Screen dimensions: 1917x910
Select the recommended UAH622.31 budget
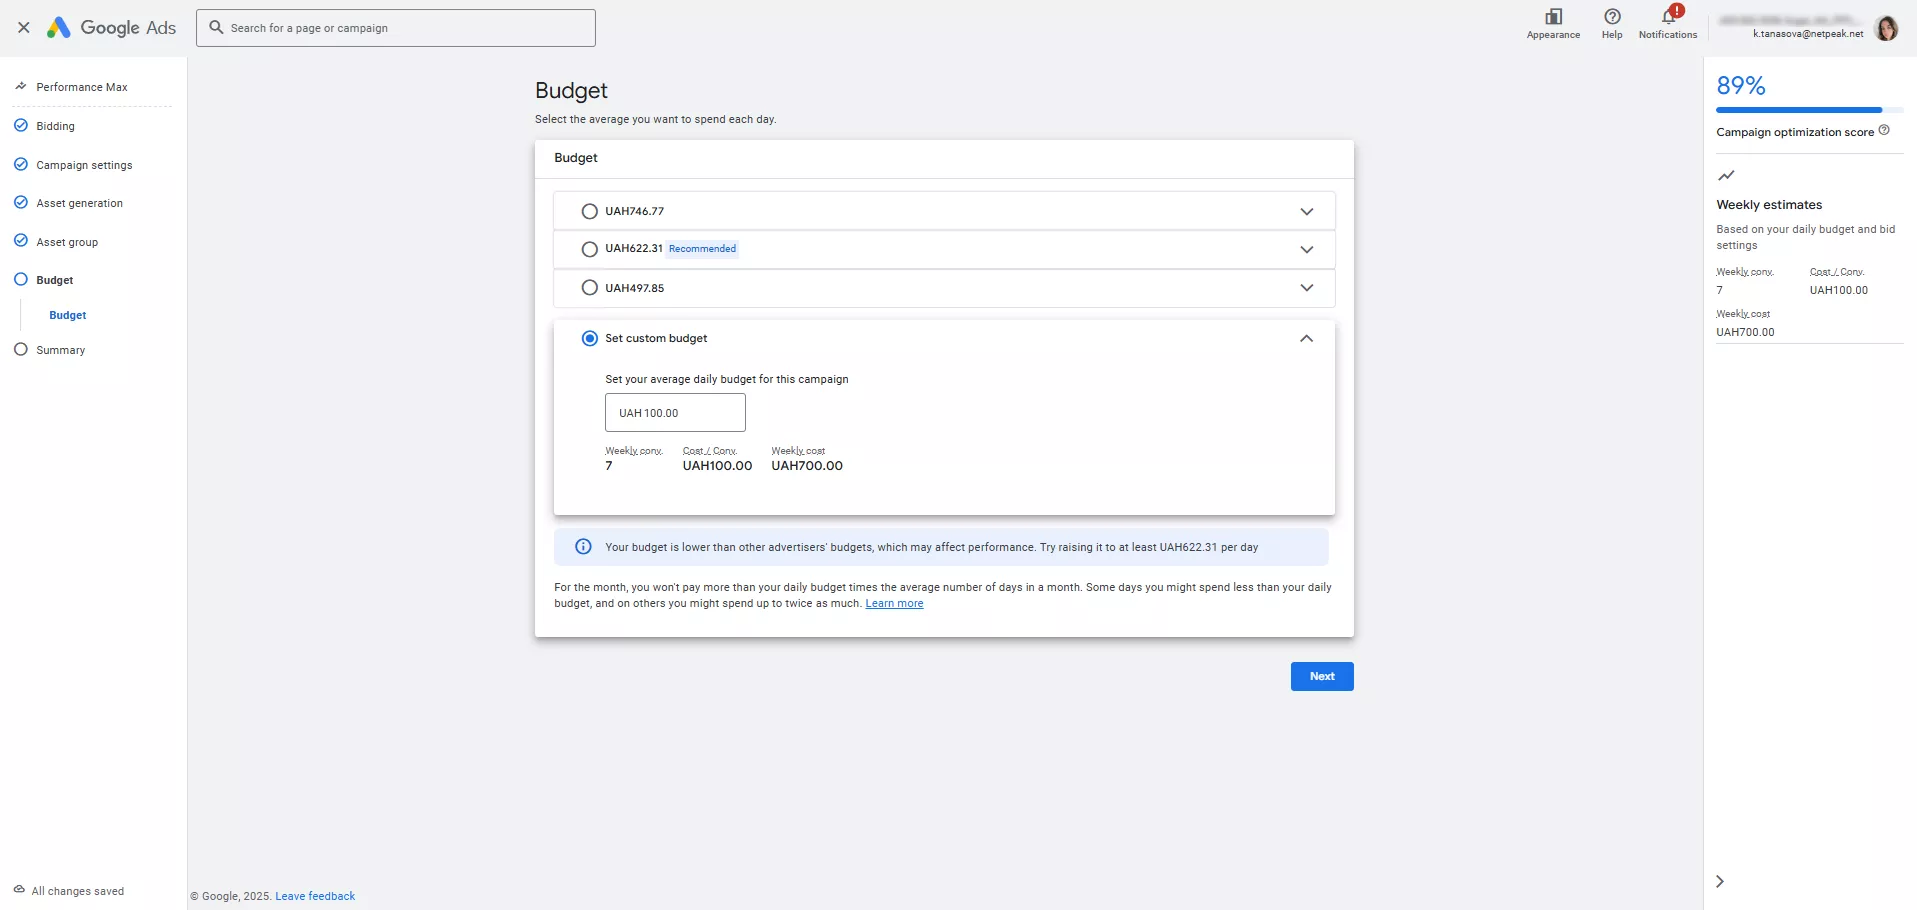point(590,249)
